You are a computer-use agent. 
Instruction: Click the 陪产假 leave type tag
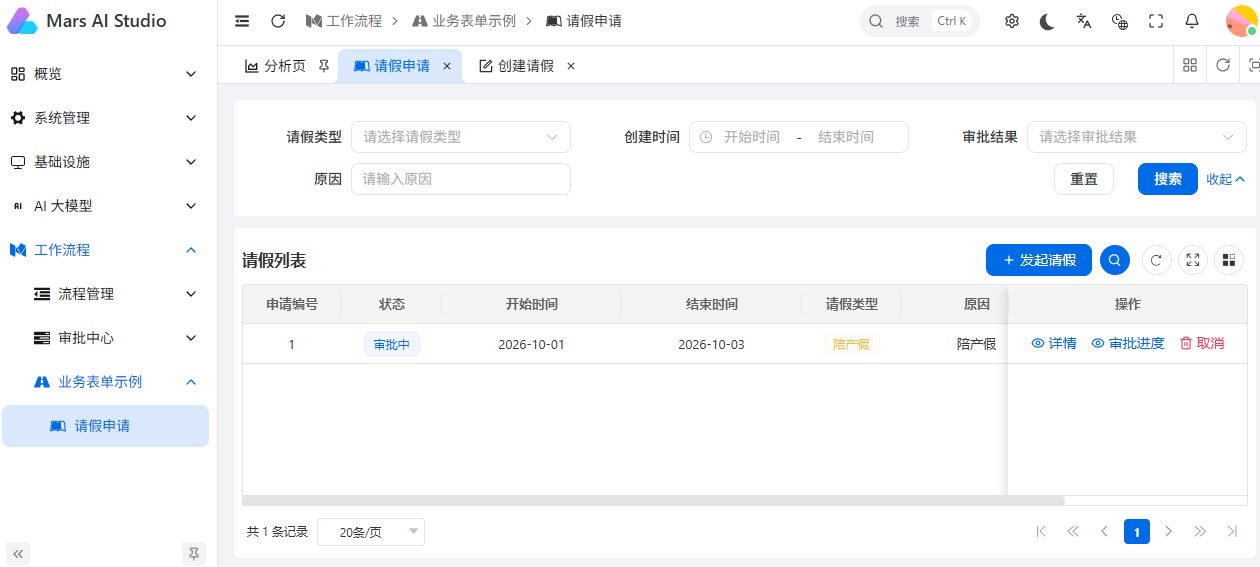[851, 344]
